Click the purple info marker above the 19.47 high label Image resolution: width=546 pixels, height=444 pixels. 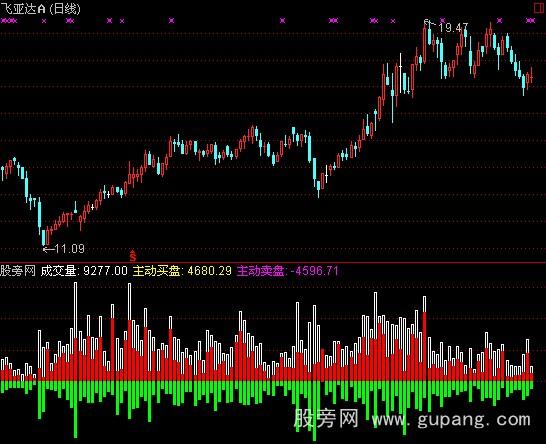click(x=442, y=20)
